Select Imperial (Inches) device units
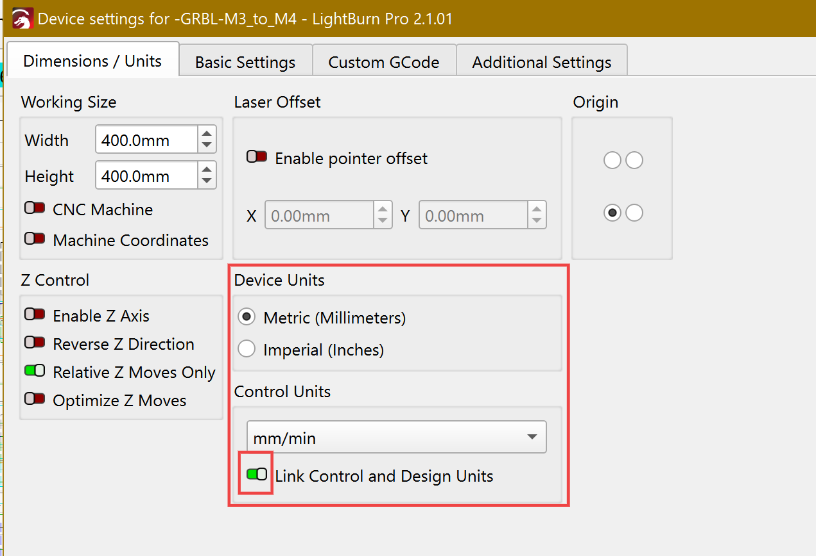816x556 pixels. point(247,349)
